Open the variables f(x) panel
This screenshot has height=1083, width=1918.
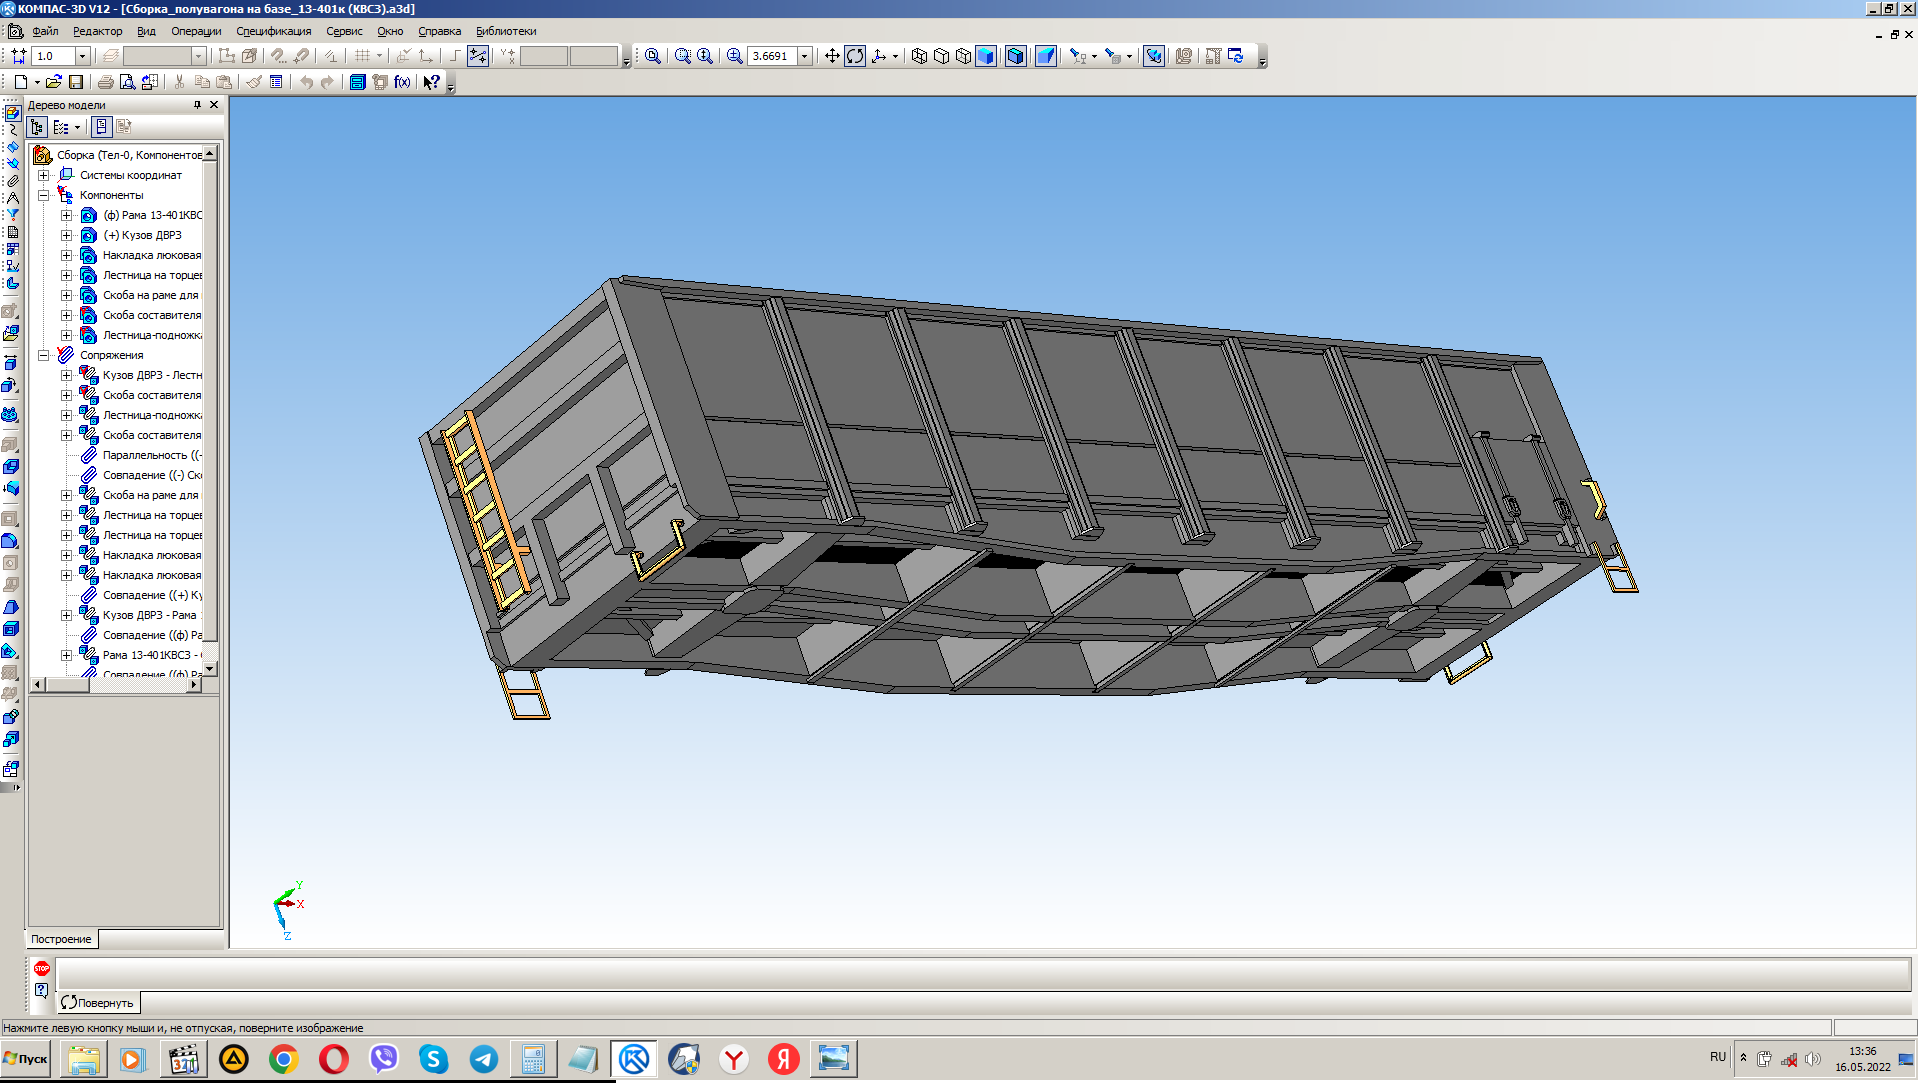pyautogui.click(x=402, y=82)
